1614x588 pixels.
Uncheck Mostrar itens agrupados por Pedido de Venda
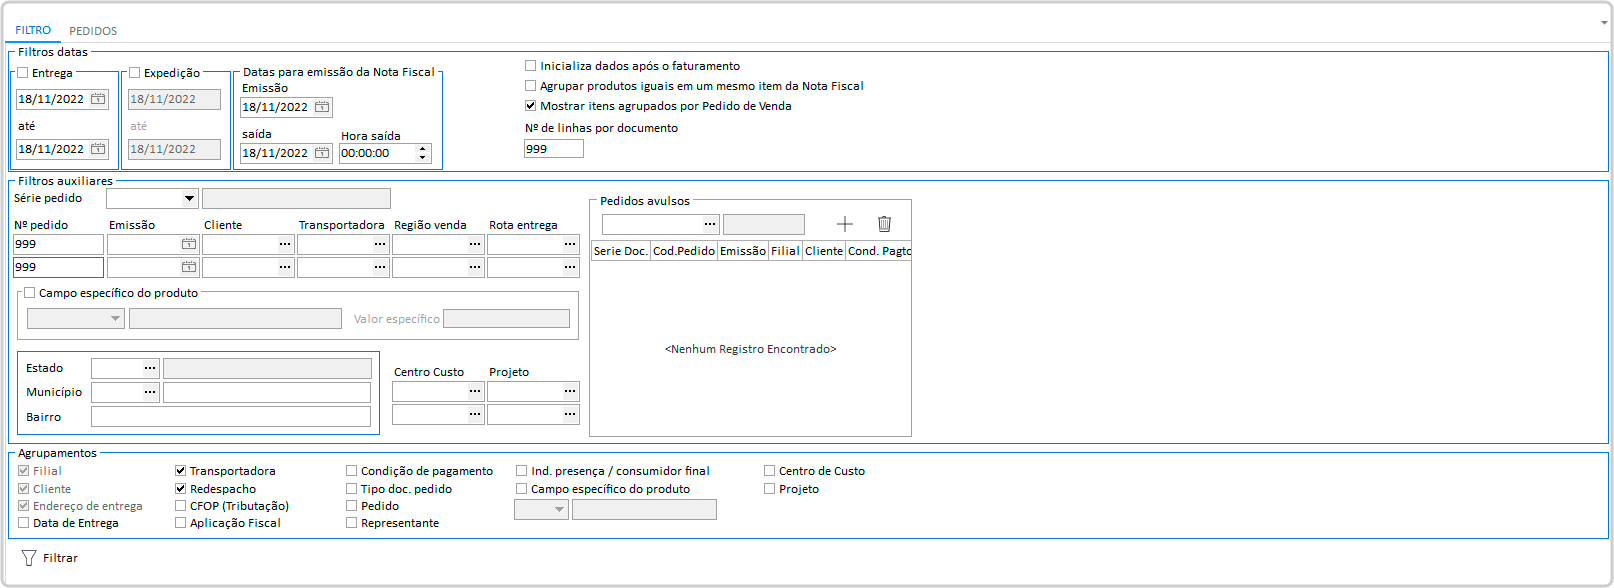coord(531,106)
